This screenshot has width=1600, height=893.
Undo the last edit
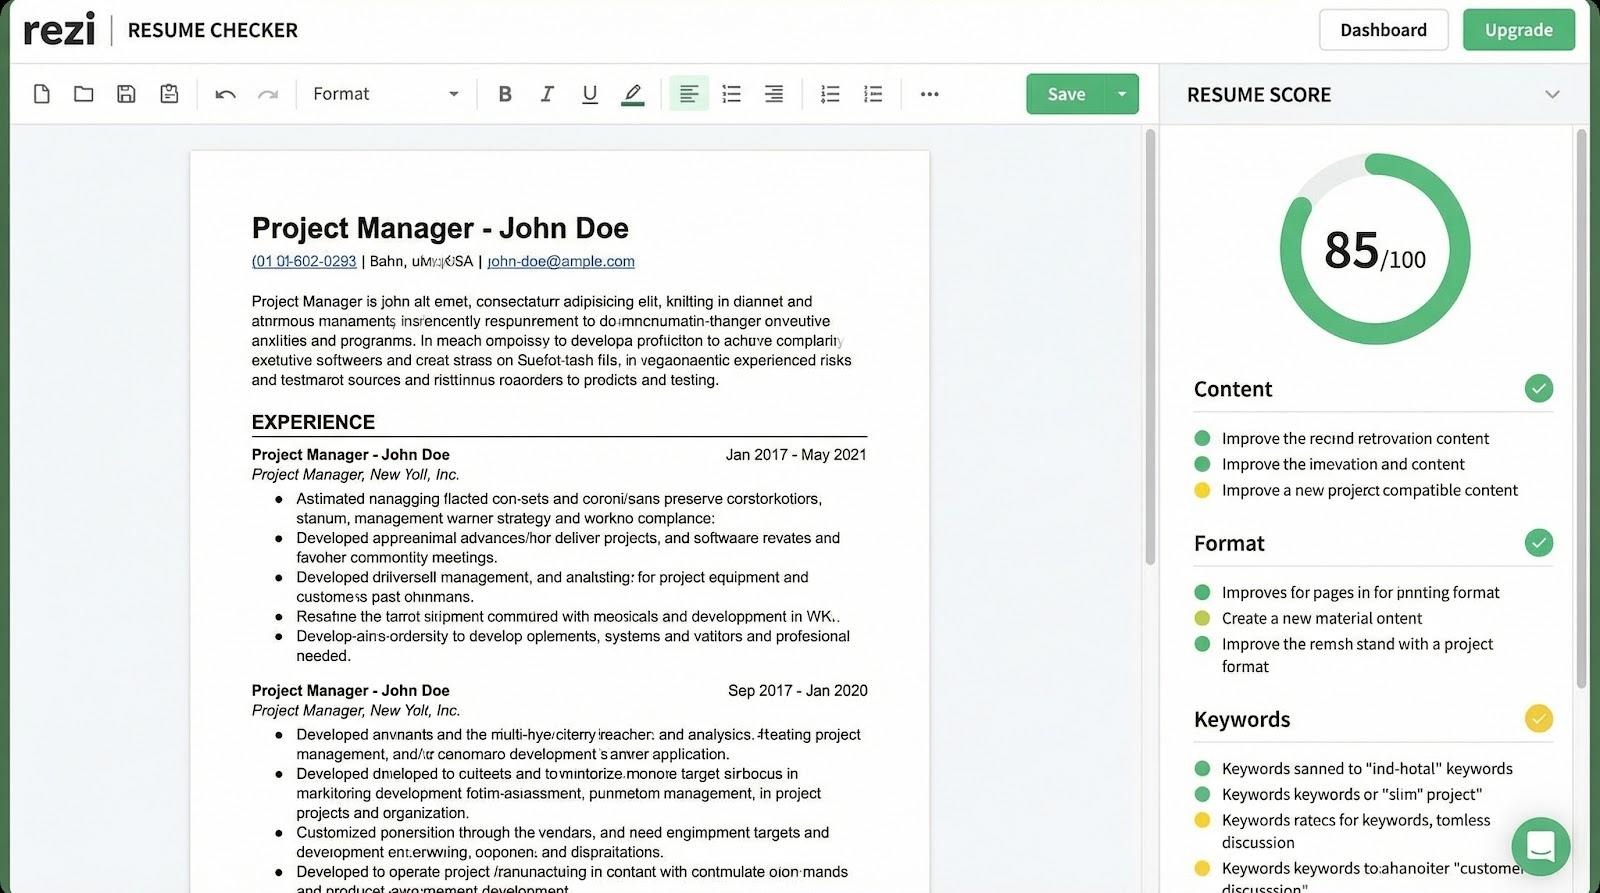225,94
